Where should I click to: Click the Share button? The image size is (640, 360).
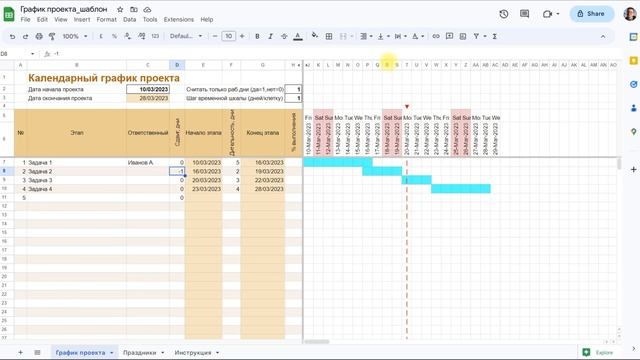[592, 13]
